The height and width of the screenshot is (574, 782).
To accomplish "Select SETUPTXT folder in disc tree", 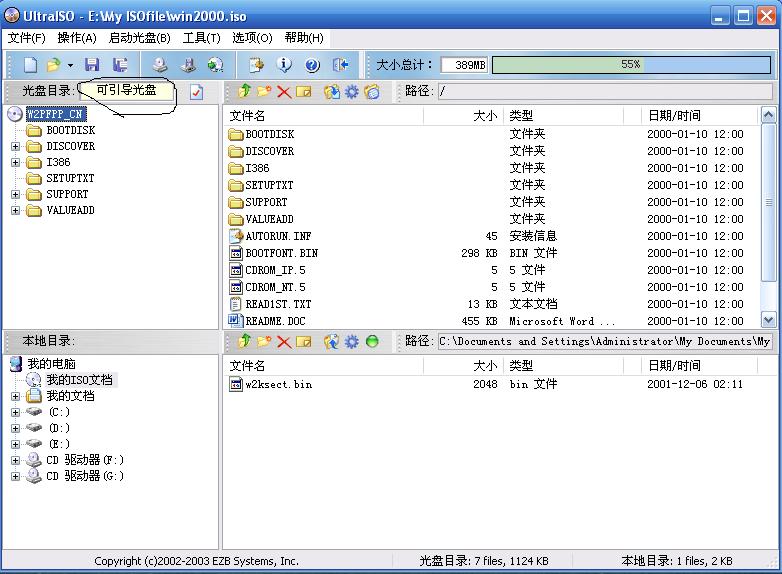I will 70,178.
